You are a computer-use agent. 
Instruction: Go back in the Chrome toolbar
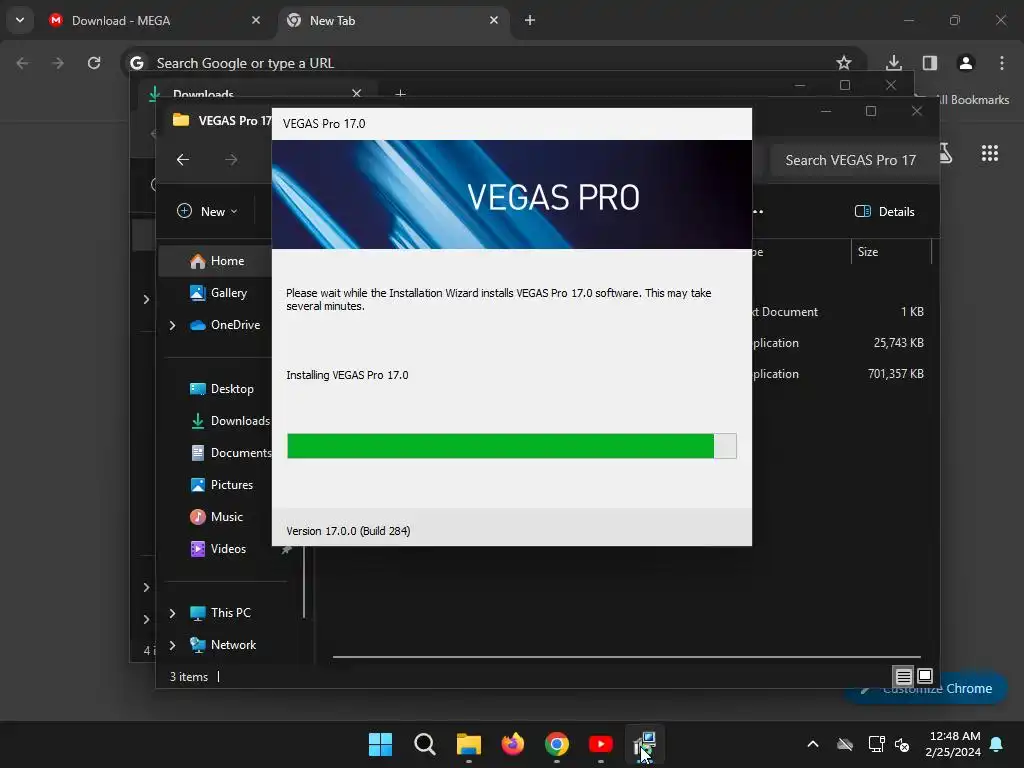pyautogui.click(x=22, y=63)
